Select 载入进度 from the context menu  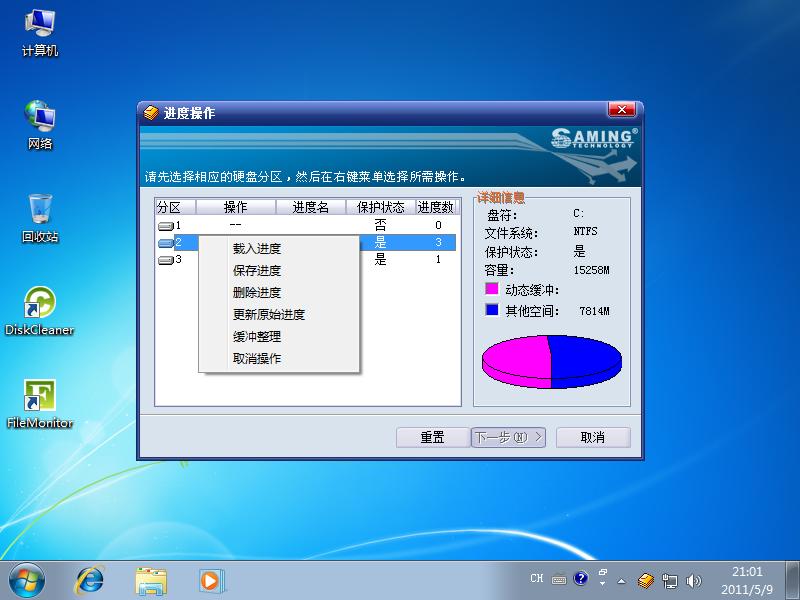coord(257,249)
